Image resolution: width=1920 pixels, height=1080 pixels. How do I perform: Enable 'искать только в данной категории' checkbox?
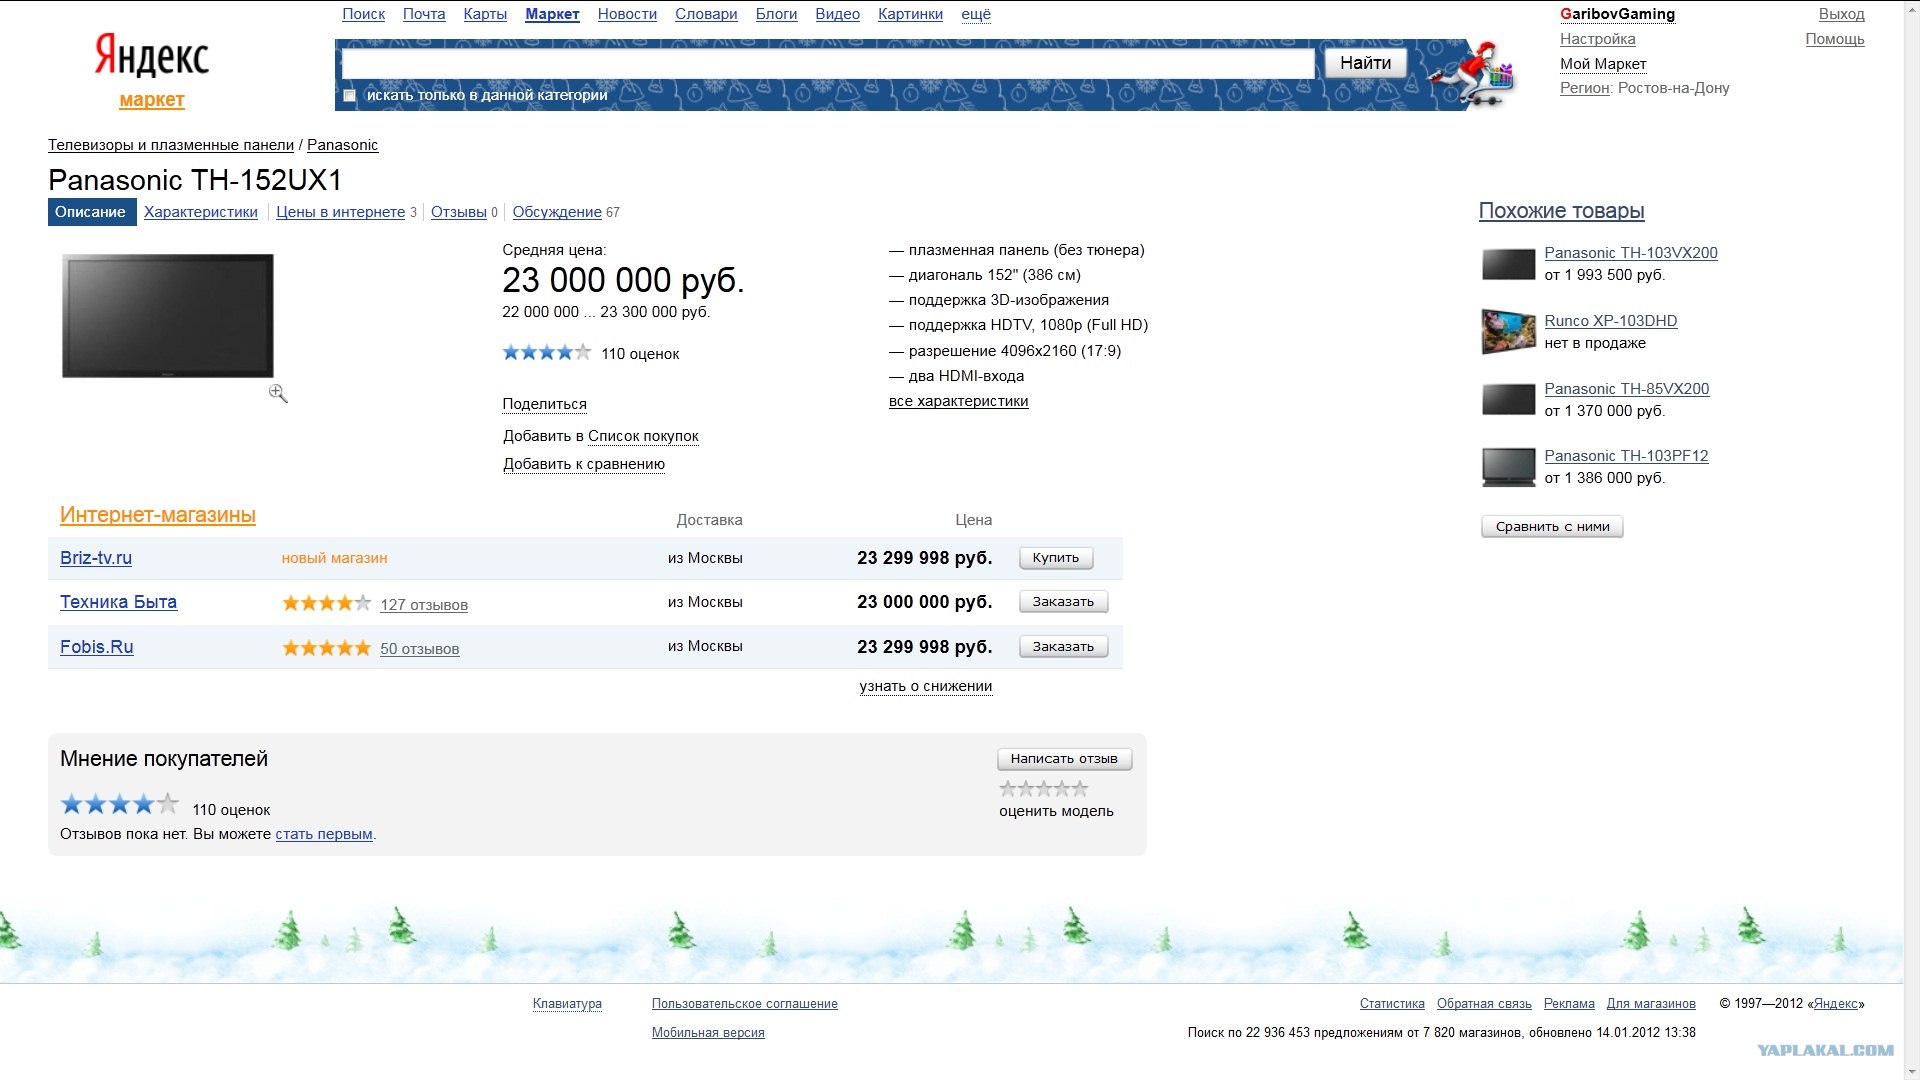pos(349,96)
